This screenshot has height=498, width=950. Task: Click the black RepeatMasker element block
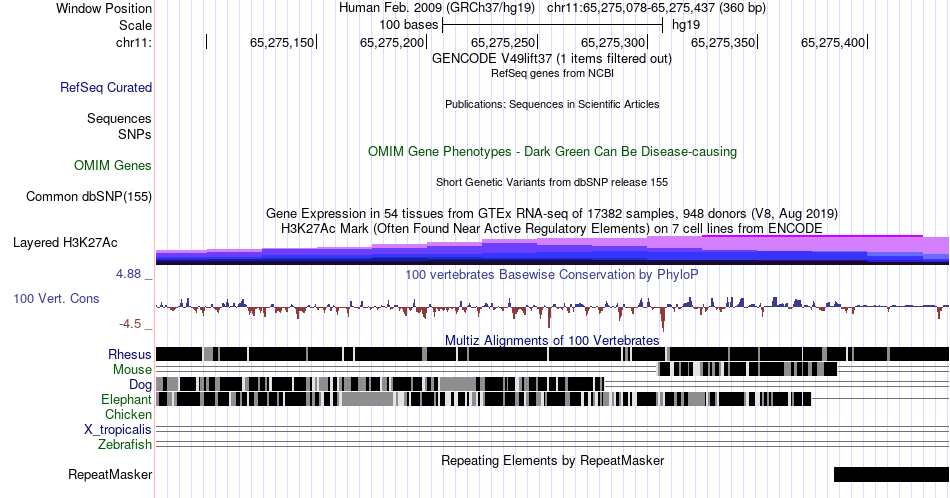pyautogui.click(x=891, y=474)
